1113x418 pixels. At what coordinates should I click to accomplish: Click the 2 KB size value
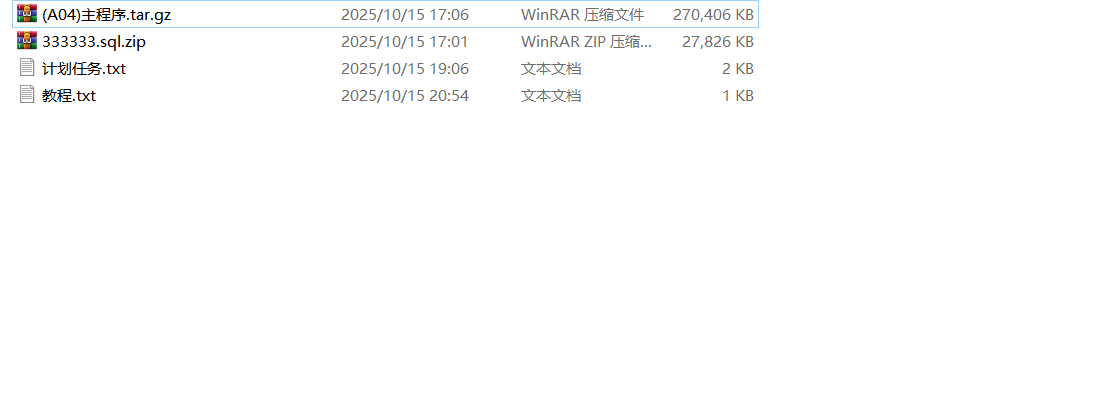coord(738,69)
